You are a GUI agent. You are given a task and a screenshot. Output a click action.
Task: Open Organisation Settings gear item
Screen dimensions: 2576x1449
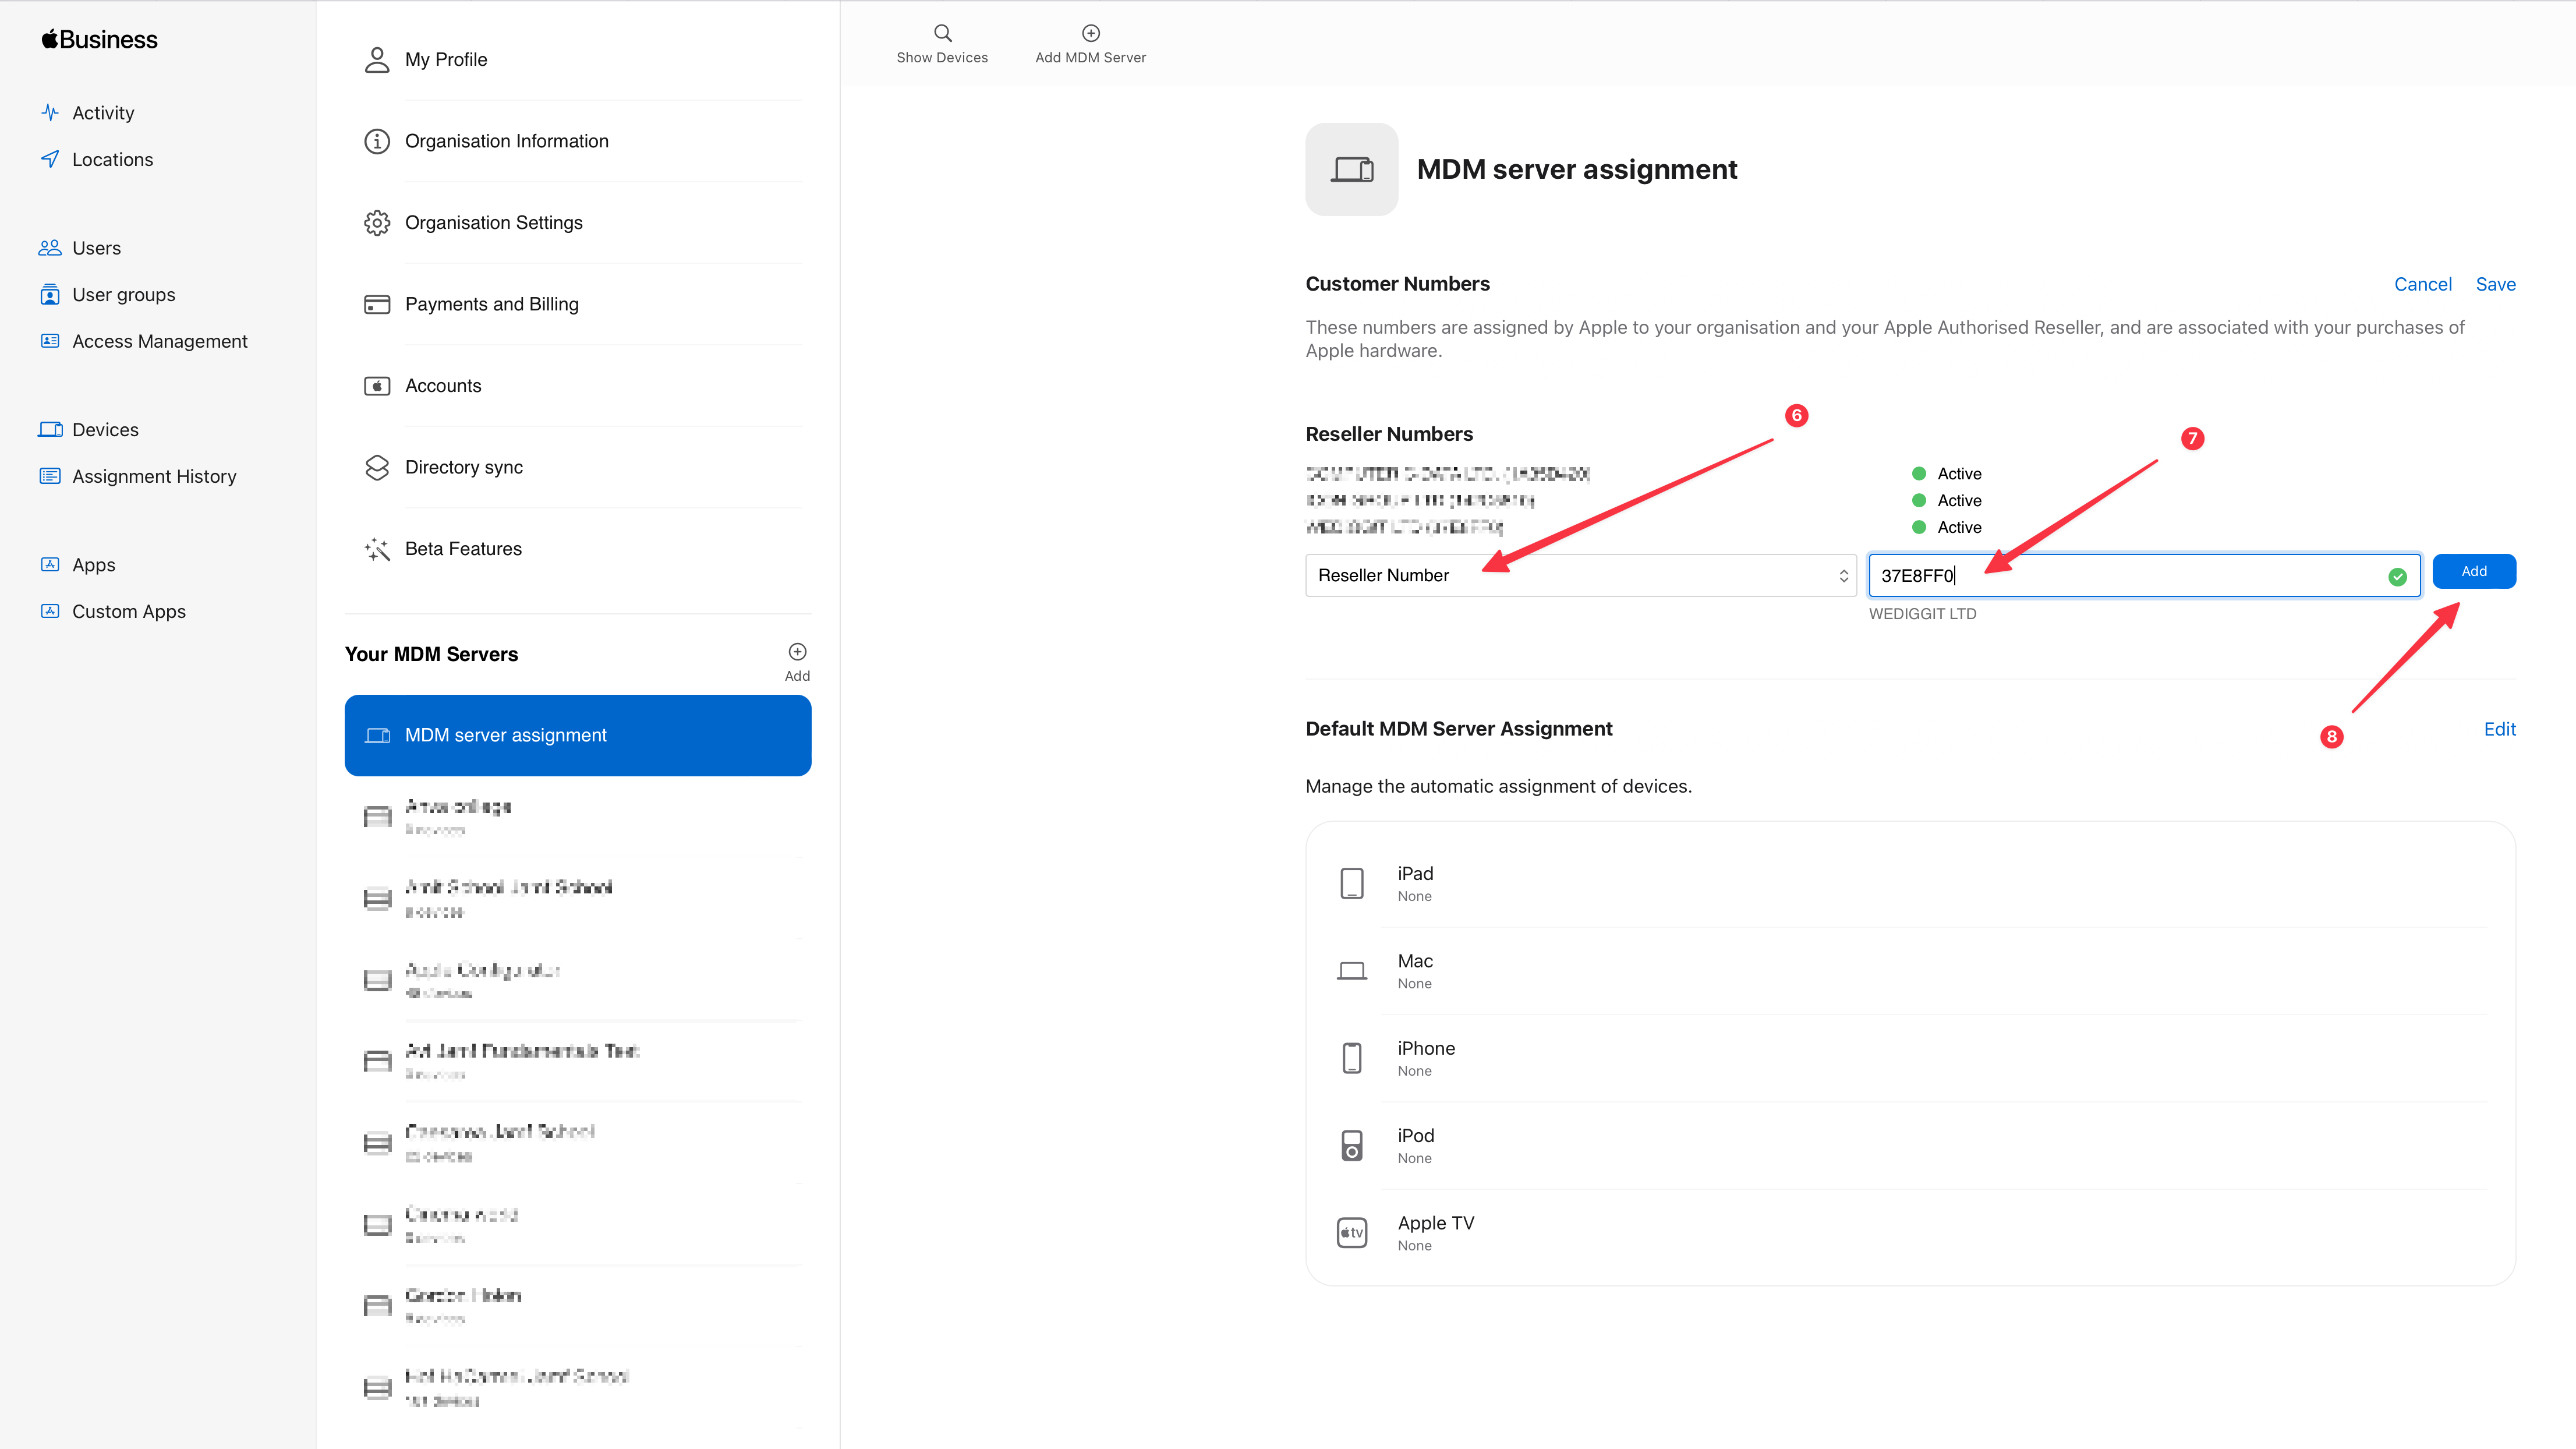(x=493, y=223)
